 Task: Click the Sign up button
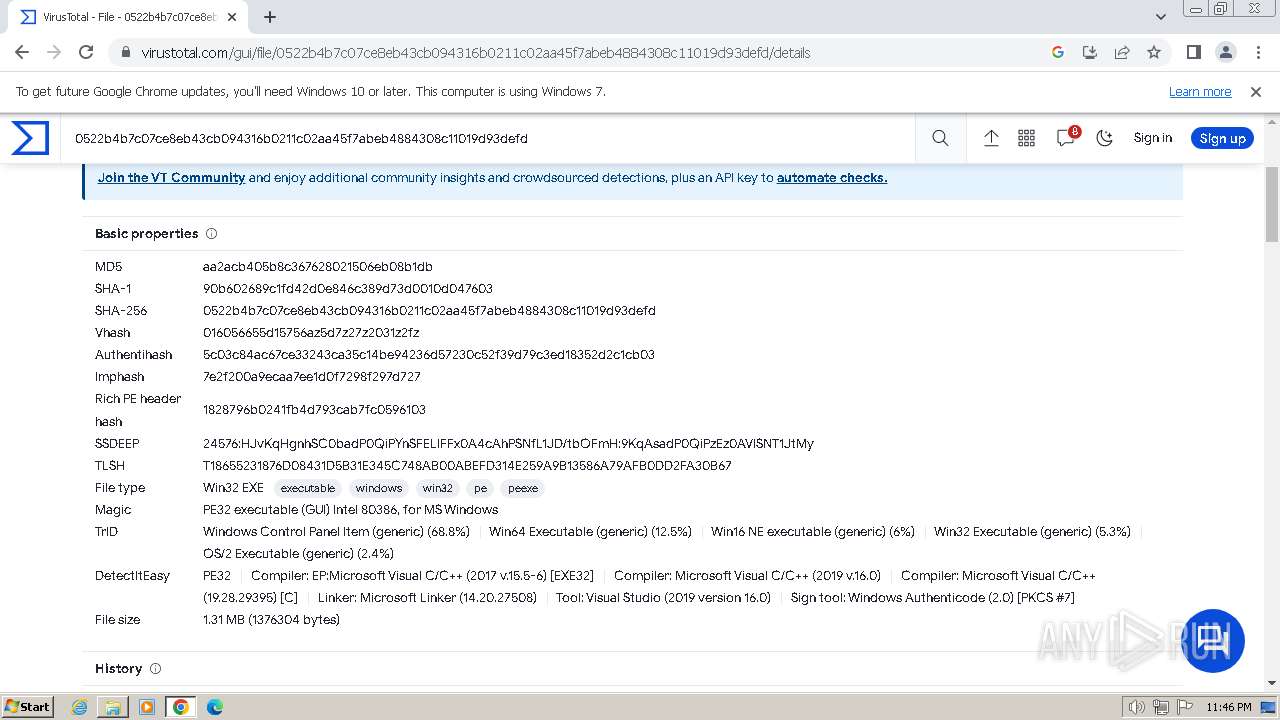[x=1222, y=138]
